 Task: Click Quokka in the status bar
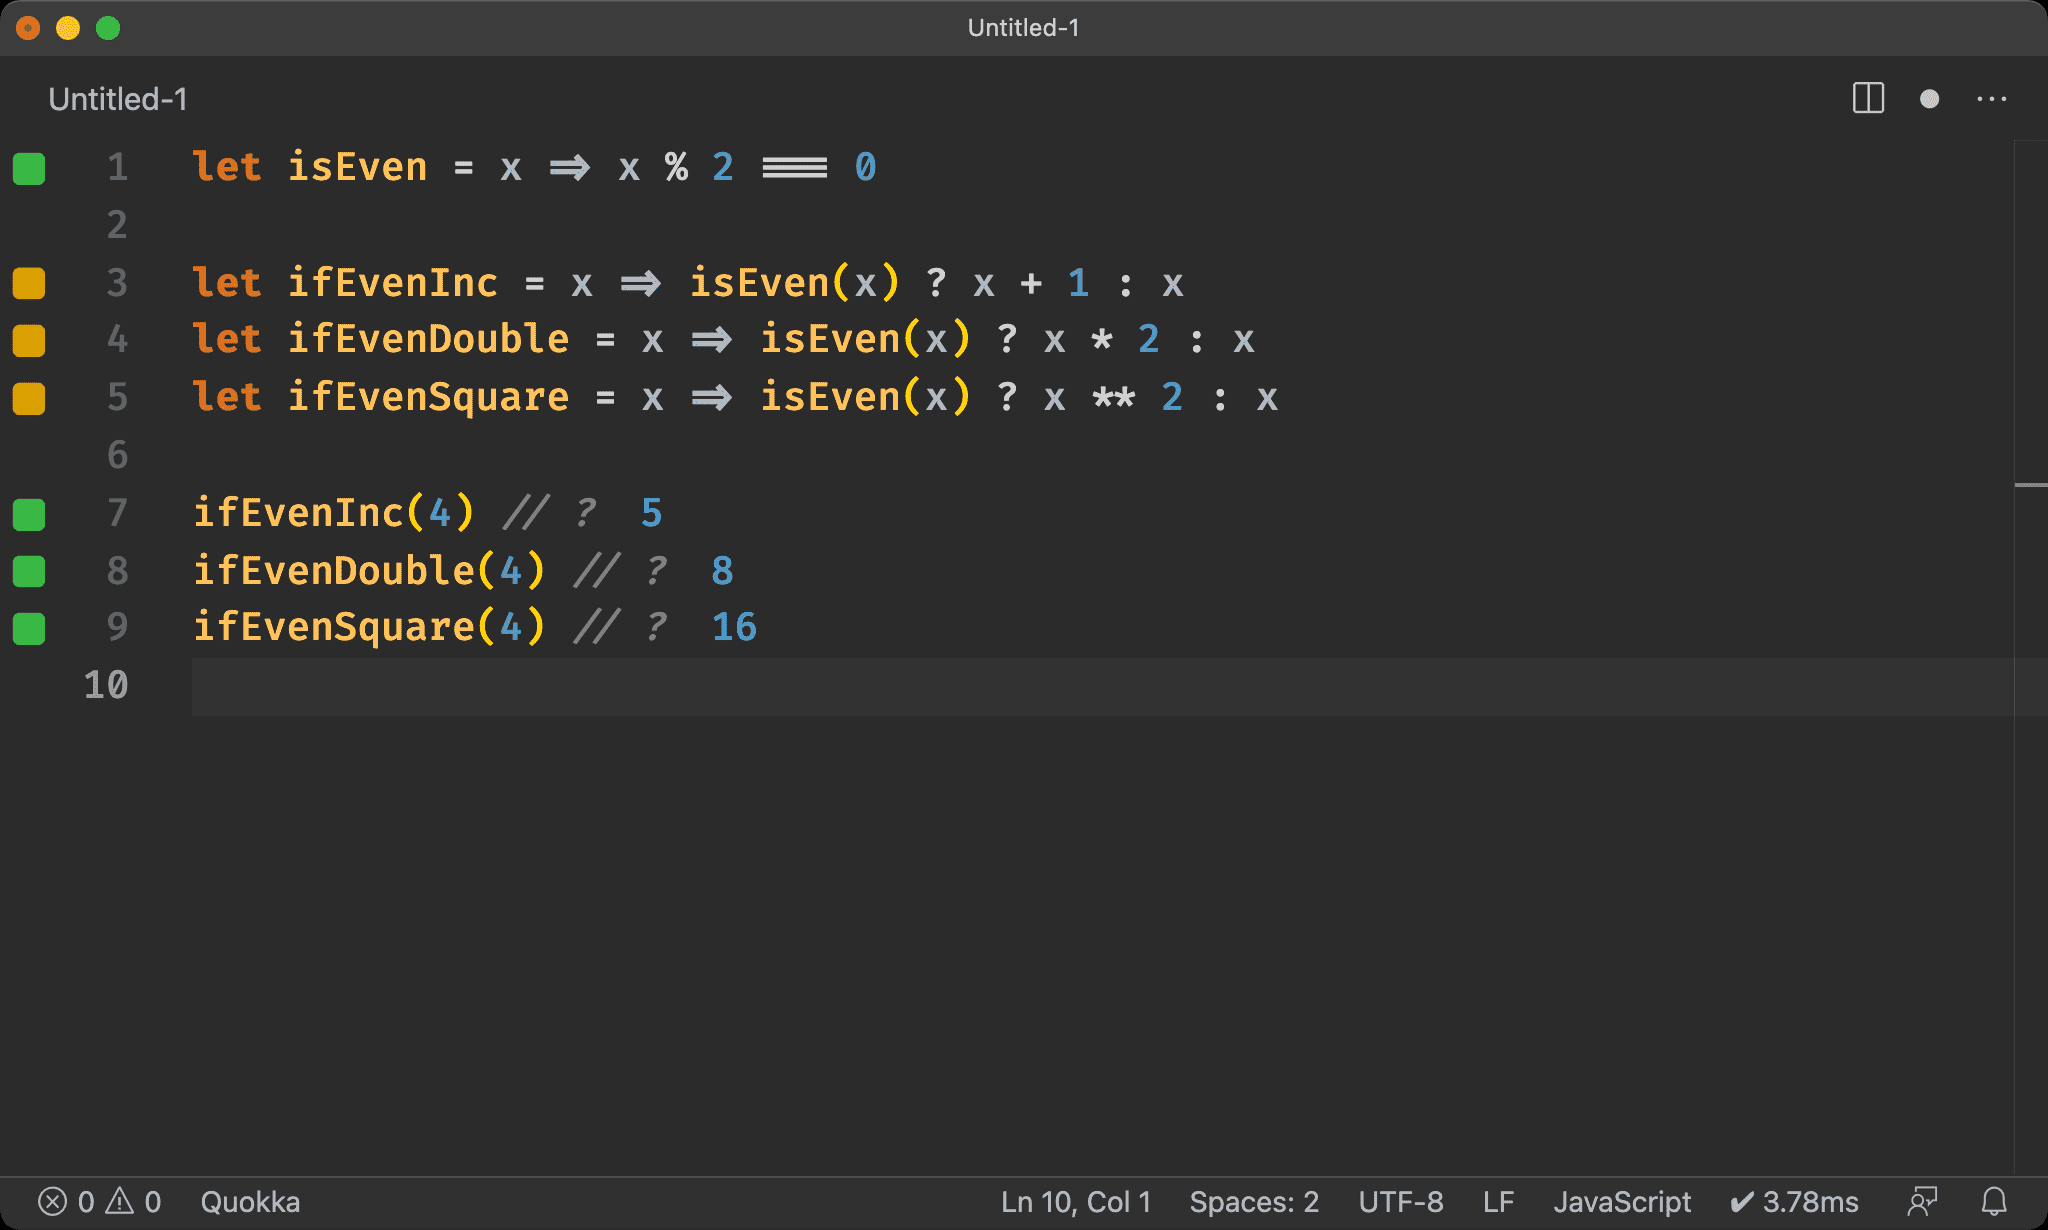[250, 1201]
